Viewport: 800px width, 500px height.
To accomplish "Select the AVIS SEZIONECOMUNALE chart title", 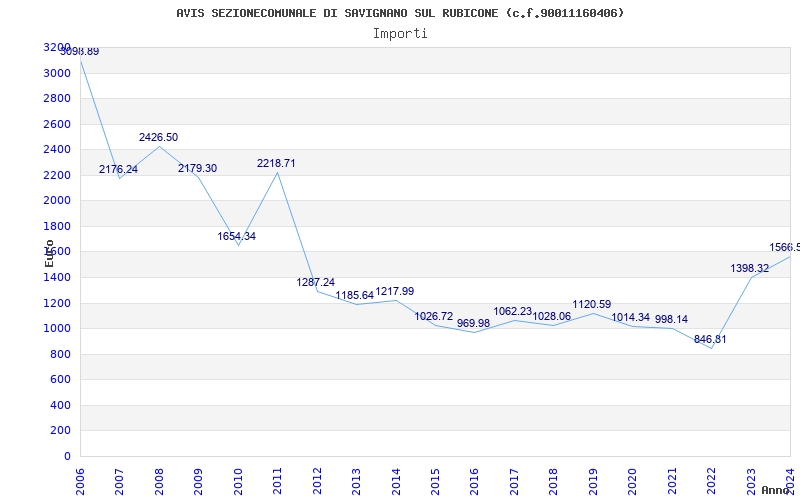I will click(x=400, y=13).
